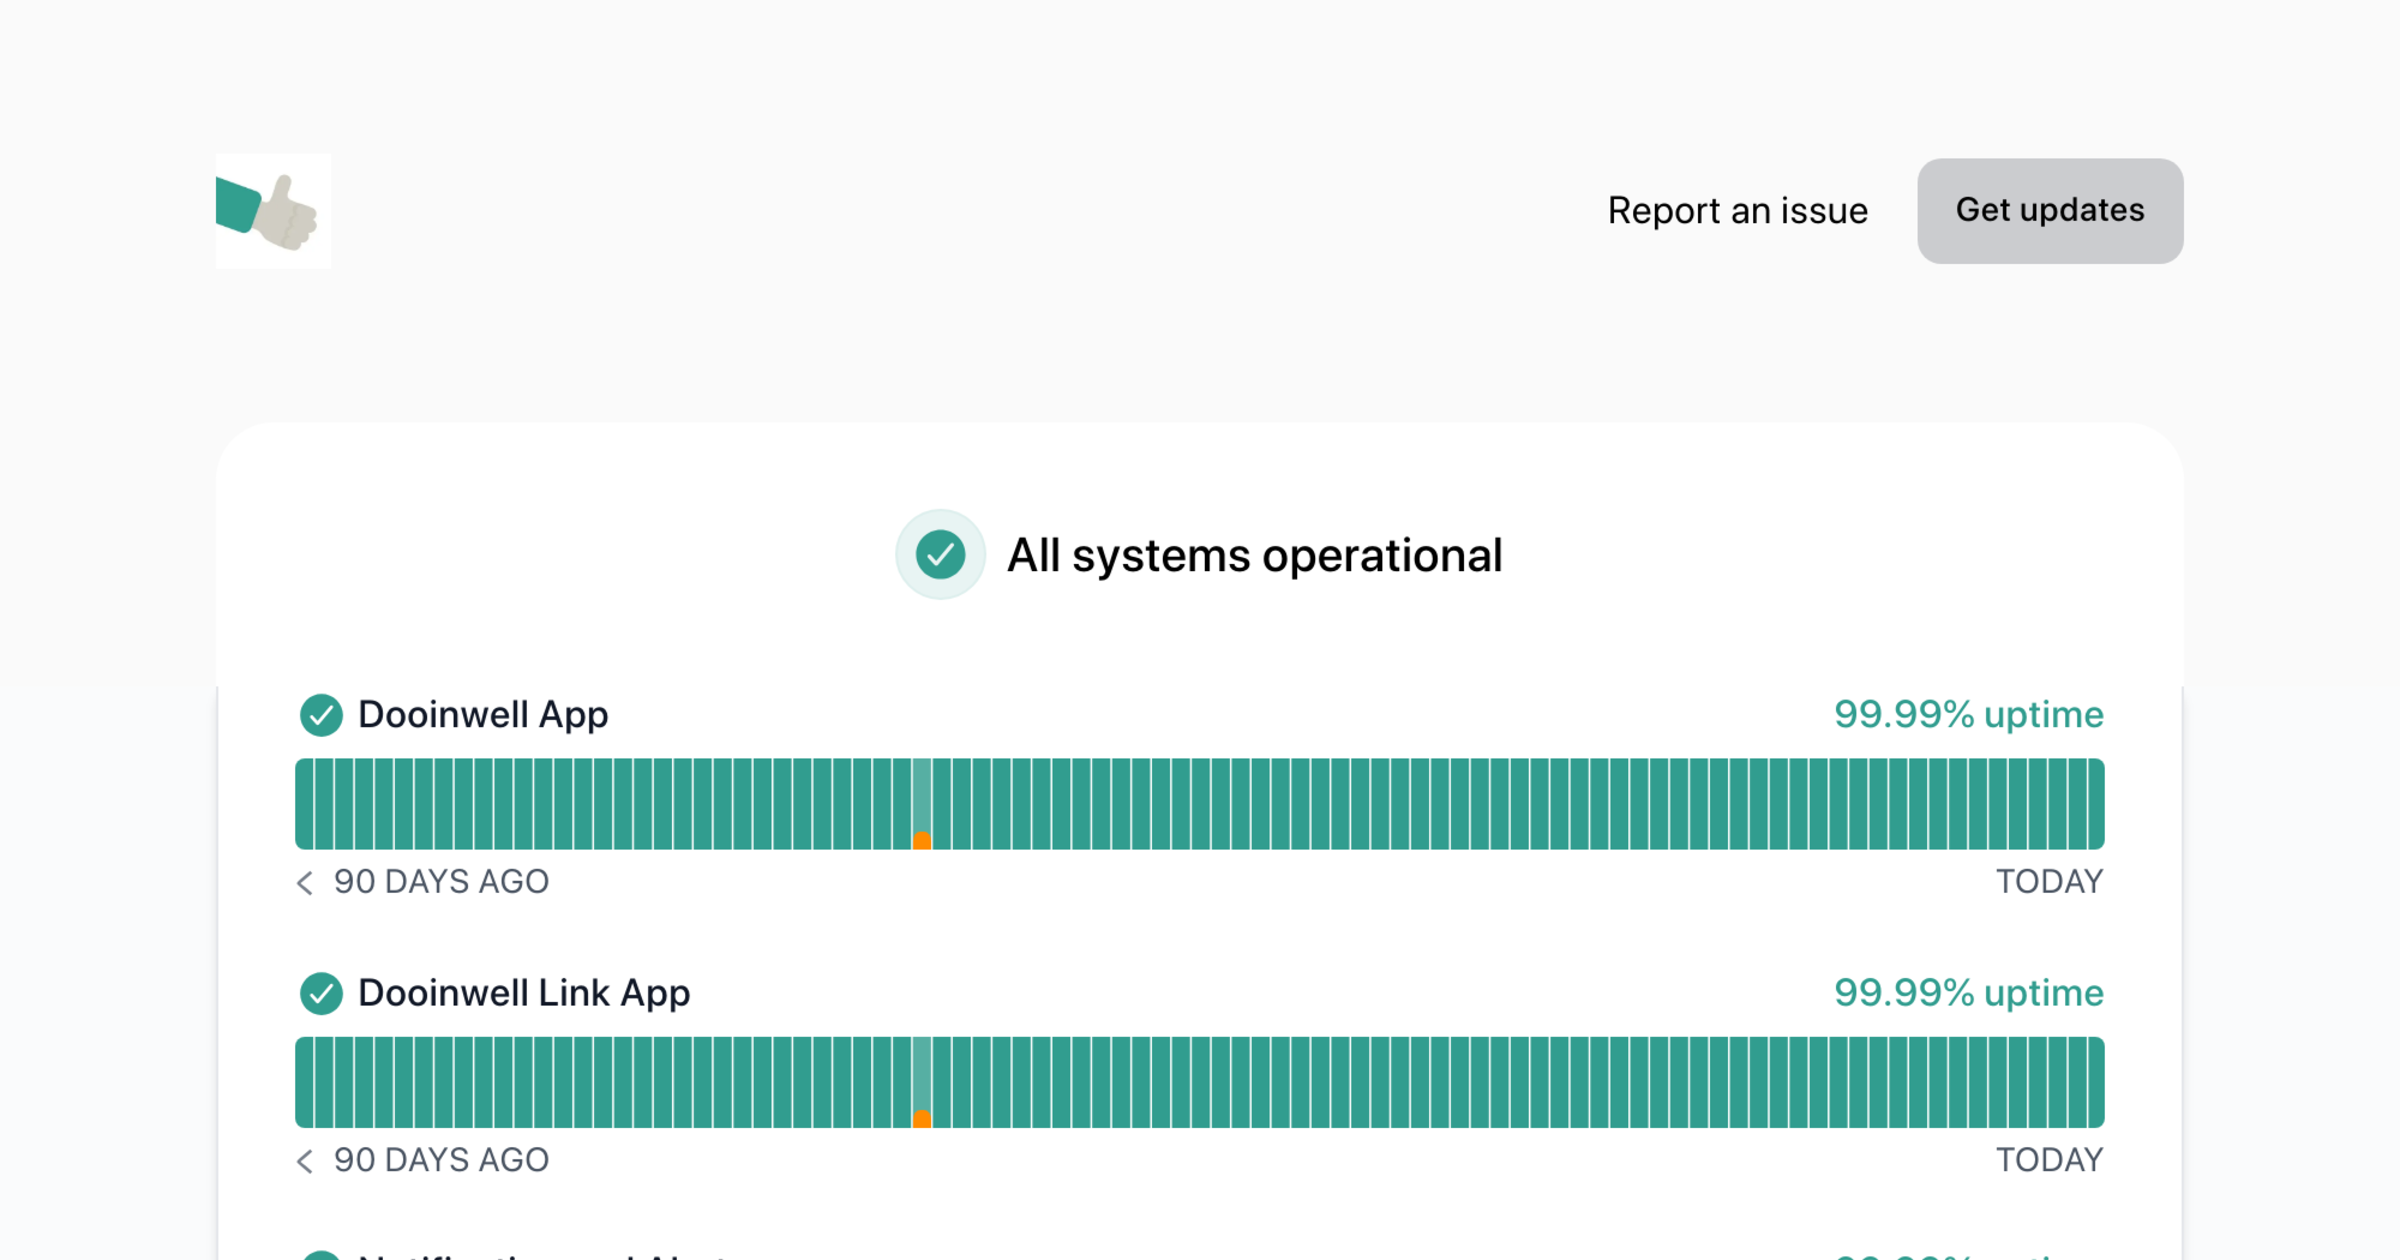Click the Dooinwell Link App 99.99% uptime text
The image size is (2400, 1260).
point(1968,993)
